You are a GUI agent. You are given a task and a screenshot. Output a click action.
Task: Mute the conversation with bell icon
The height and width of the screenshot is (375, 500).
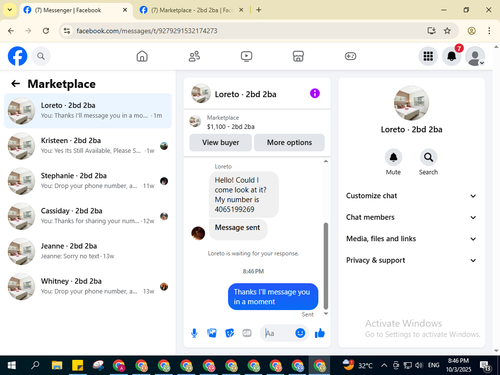[x=393, y=157]
